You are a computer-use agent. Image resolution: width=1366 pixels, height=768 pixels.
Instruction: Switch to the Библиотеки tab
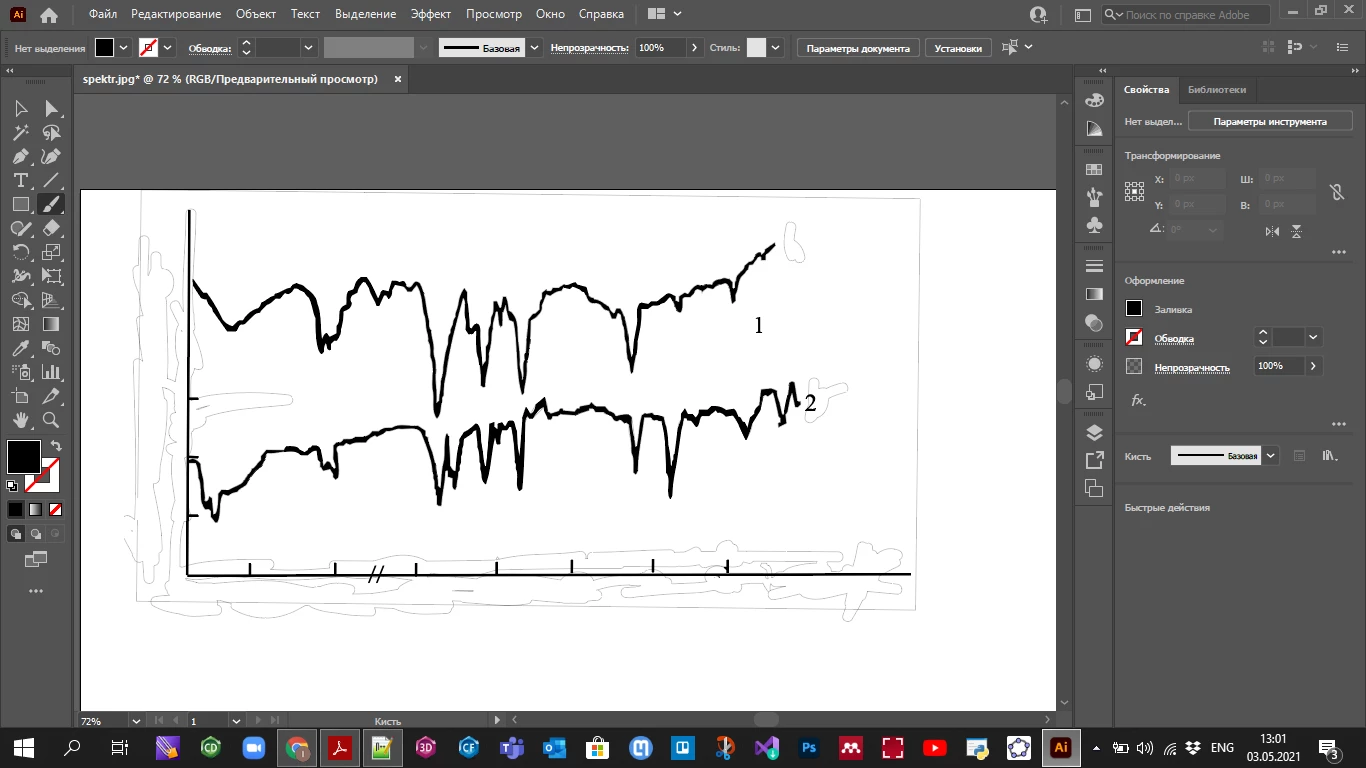coord(1216,89)
